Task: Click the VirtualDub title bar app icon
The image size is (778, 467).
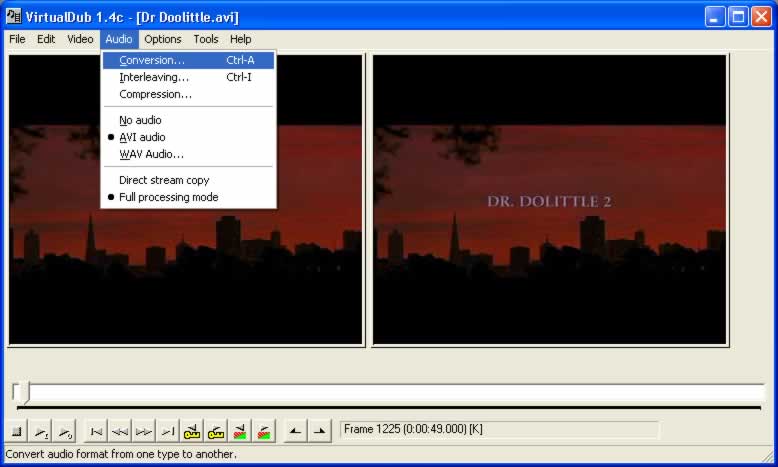Action: point(13,17)
